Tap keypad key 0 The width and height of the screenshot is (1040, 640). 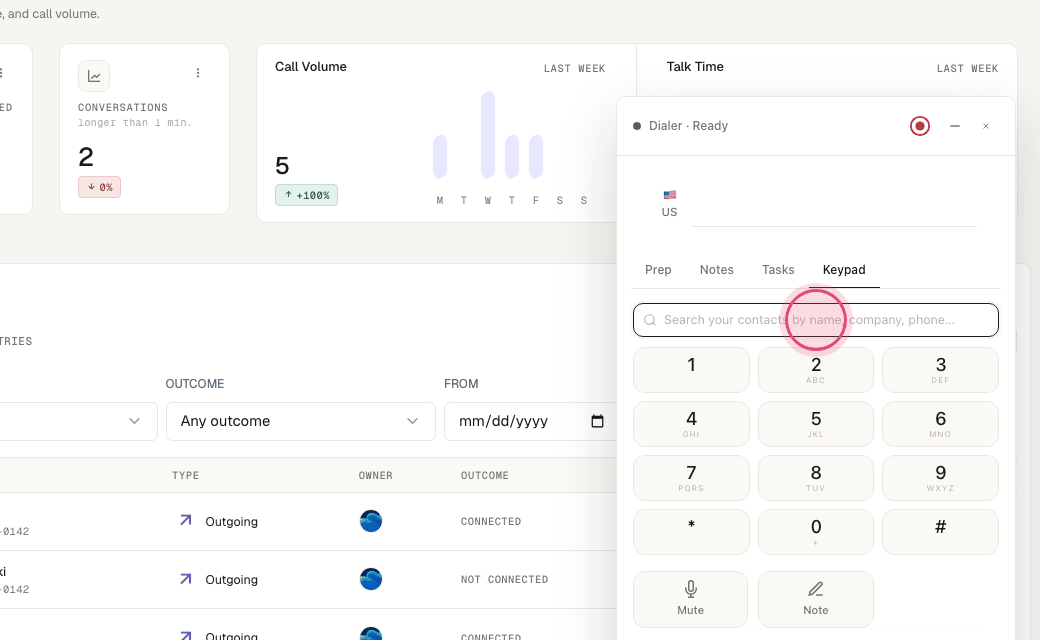(816, 532)
